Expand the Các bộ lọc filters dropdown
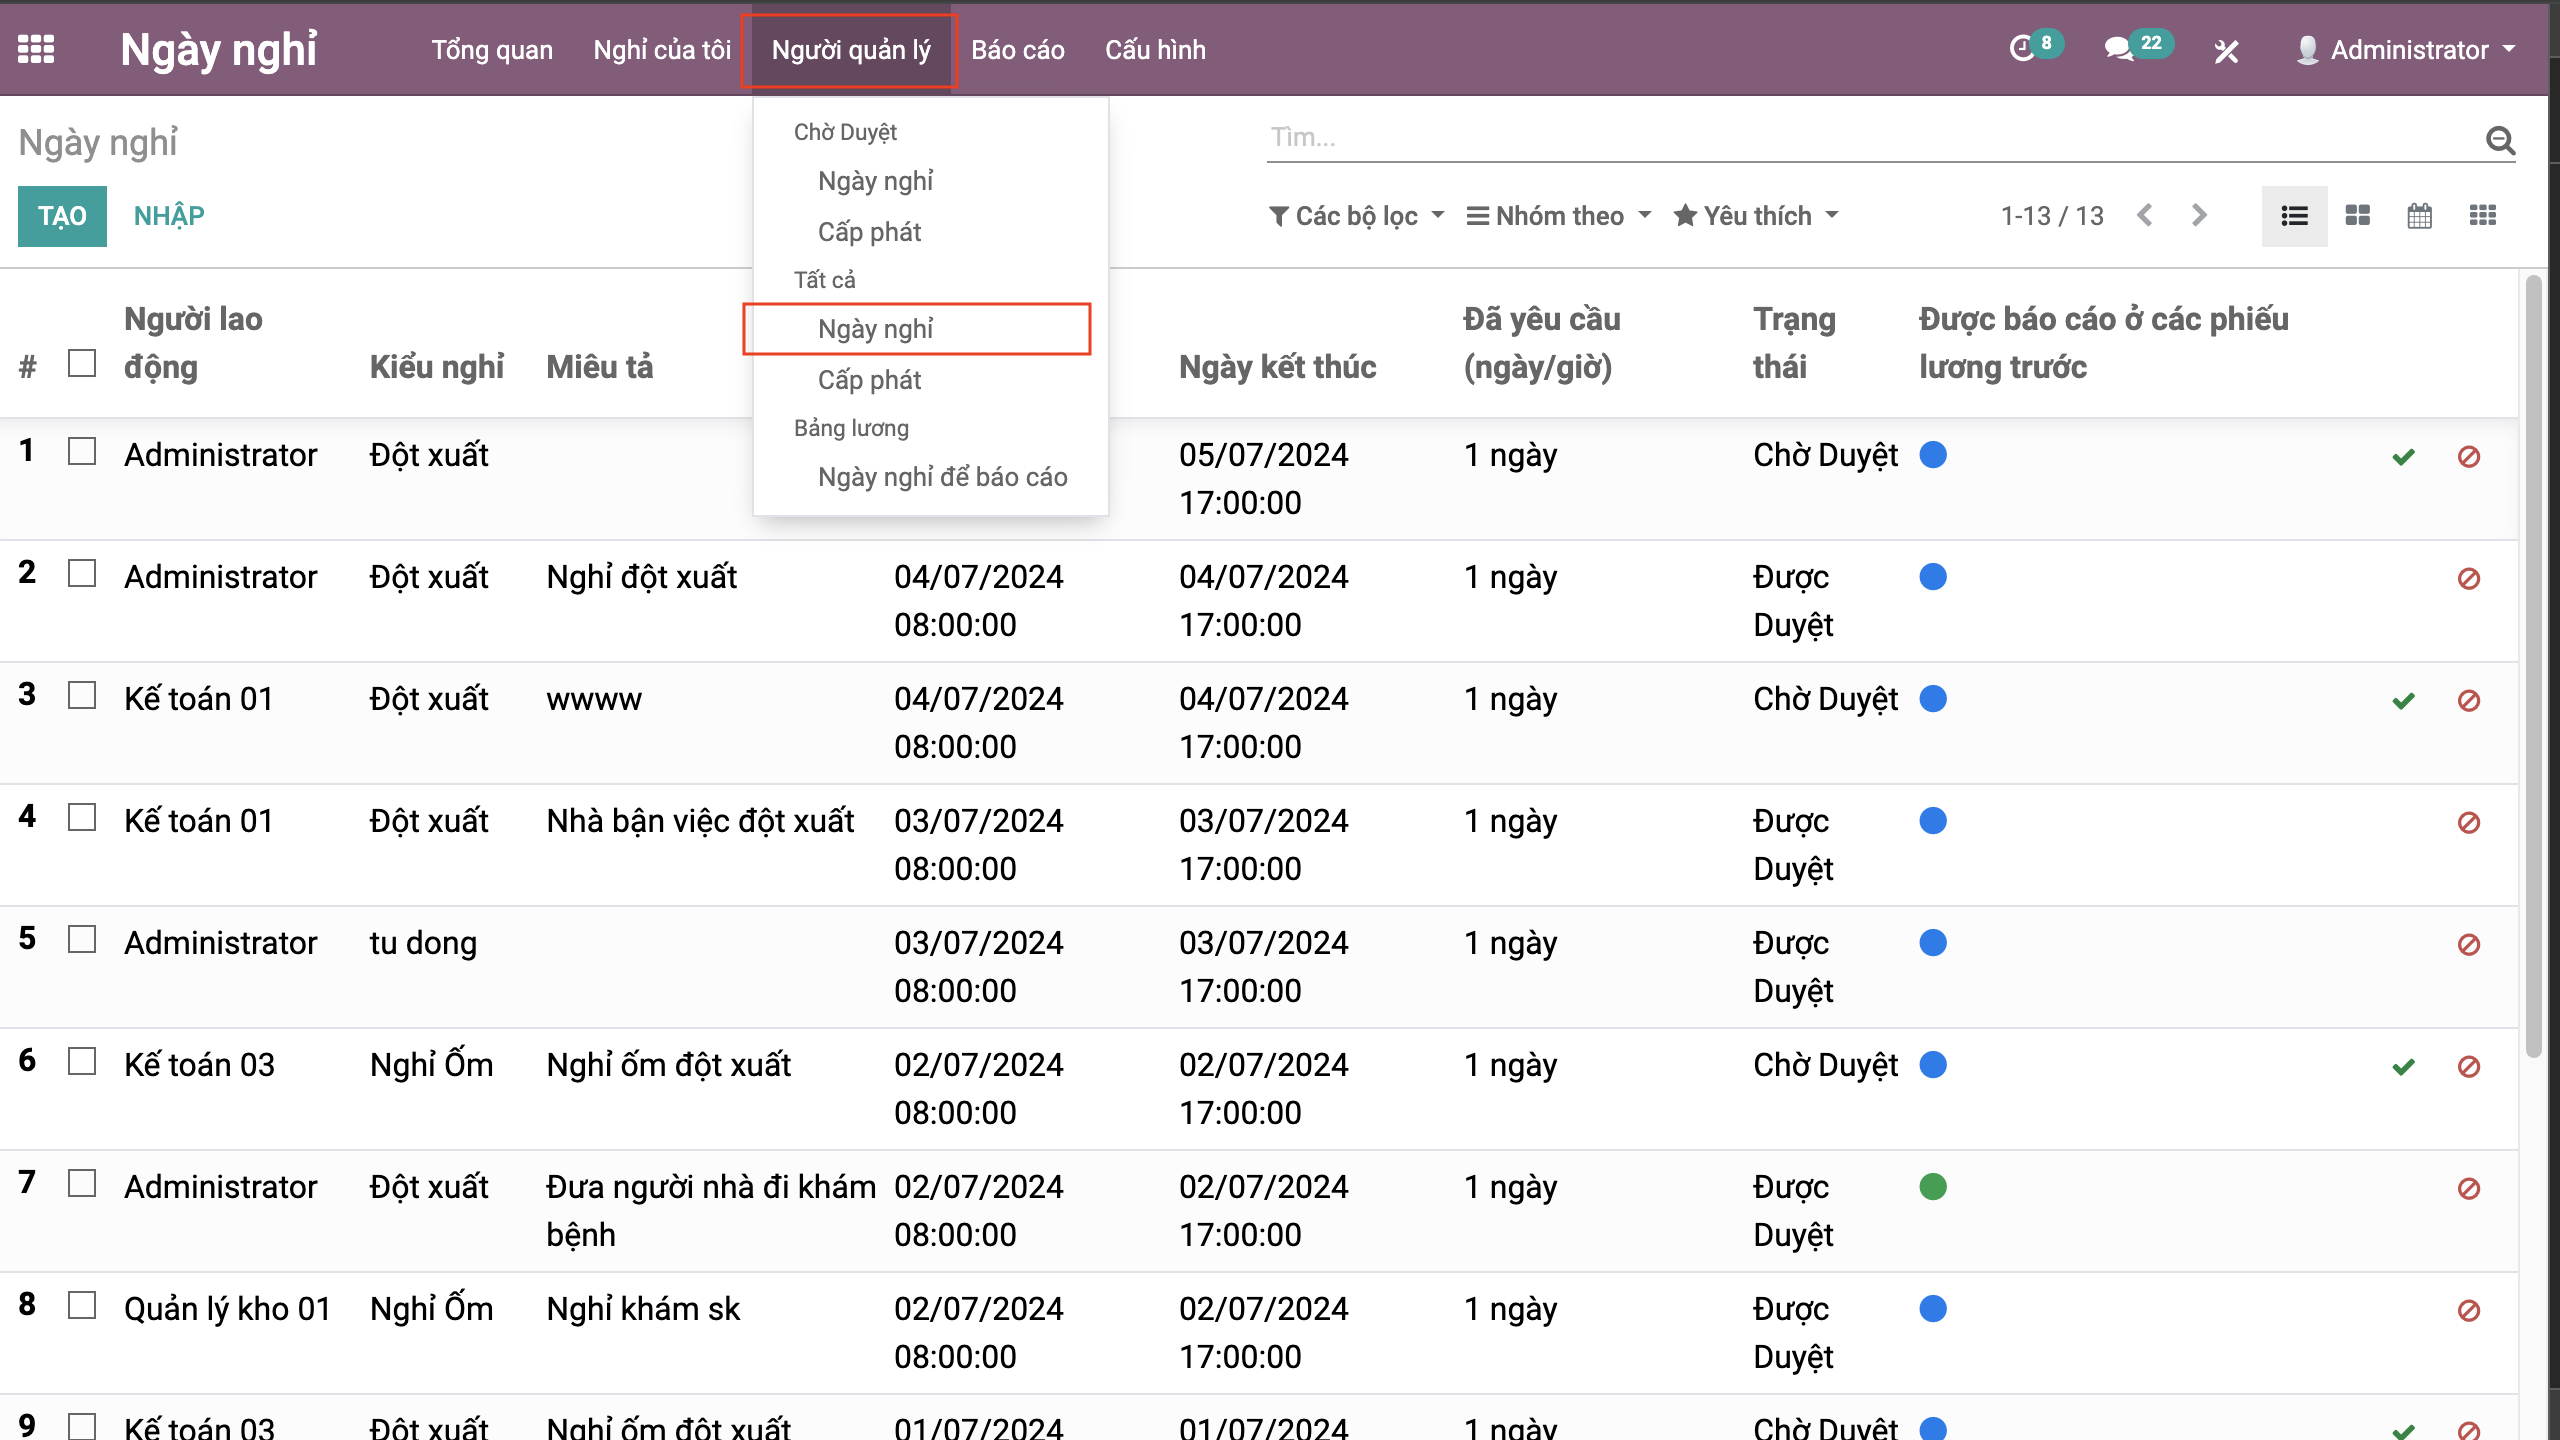This screenshot has width=2560, height=1440. tap(1356, 216)
